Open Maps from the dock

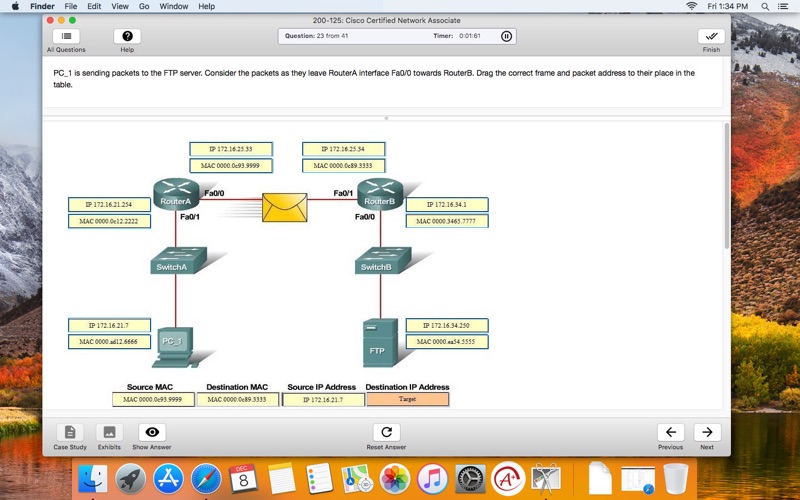pos(357,479)
